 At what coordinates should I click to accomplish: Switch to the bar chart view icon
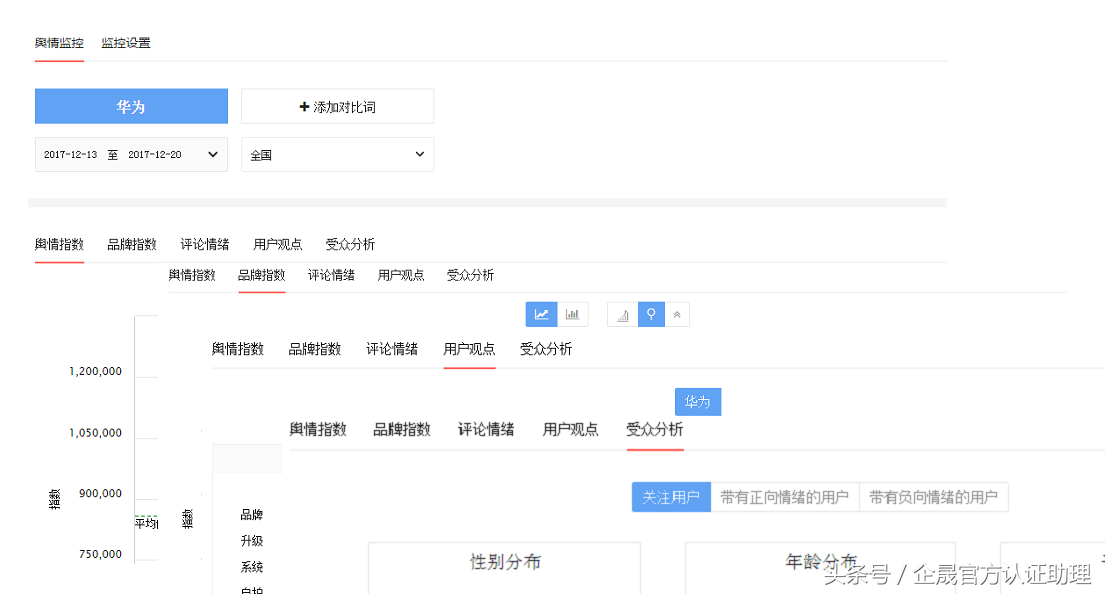click(572, 314)
